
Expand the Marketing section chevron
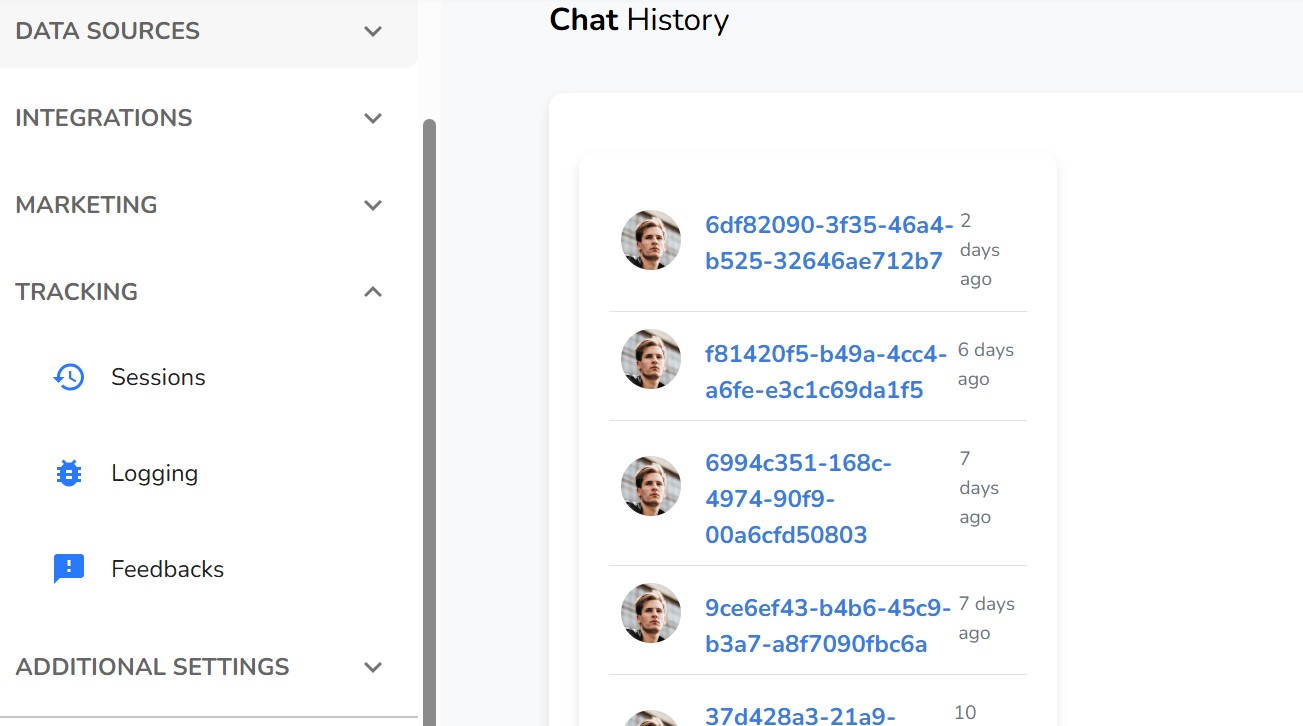[x=373, y=205]
